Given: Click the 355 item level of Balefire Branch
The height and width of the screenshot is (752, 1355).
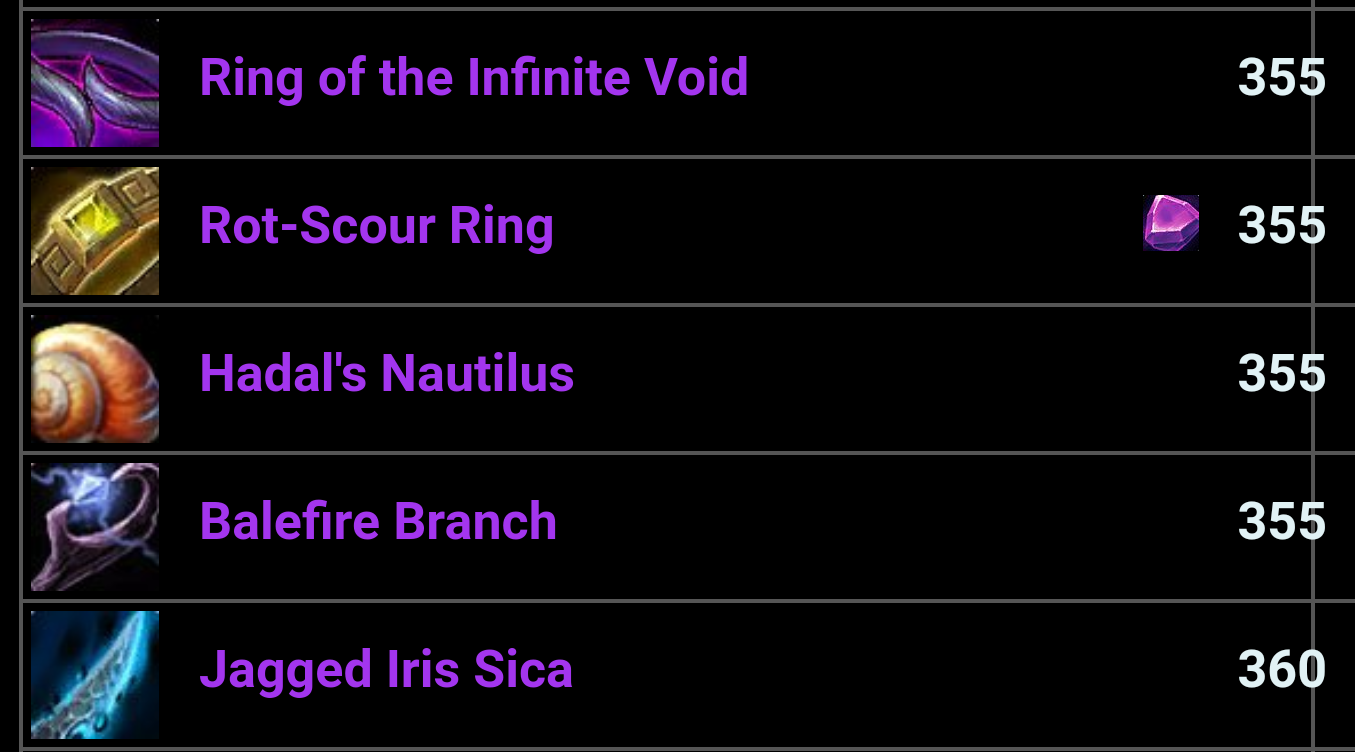Looking at the screenshot, I should (x=1280, y=521).
